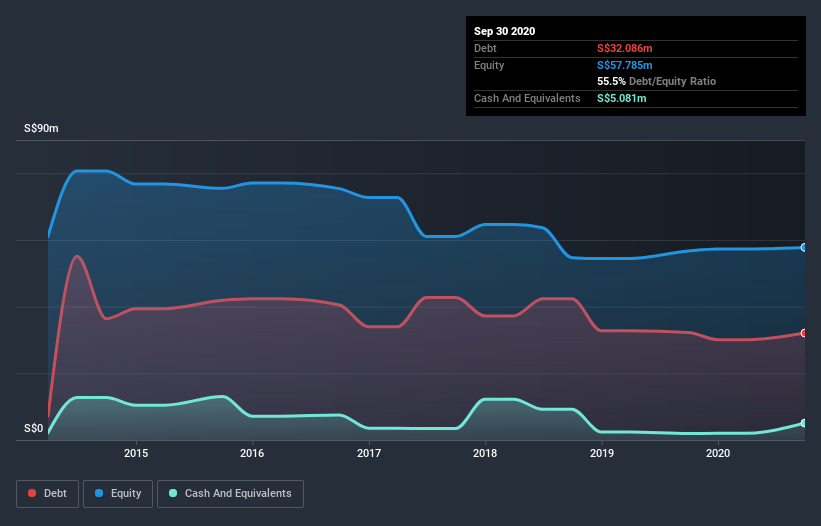
Task: Click the S$90m y-axis label
Action: [x=41, y=128]
